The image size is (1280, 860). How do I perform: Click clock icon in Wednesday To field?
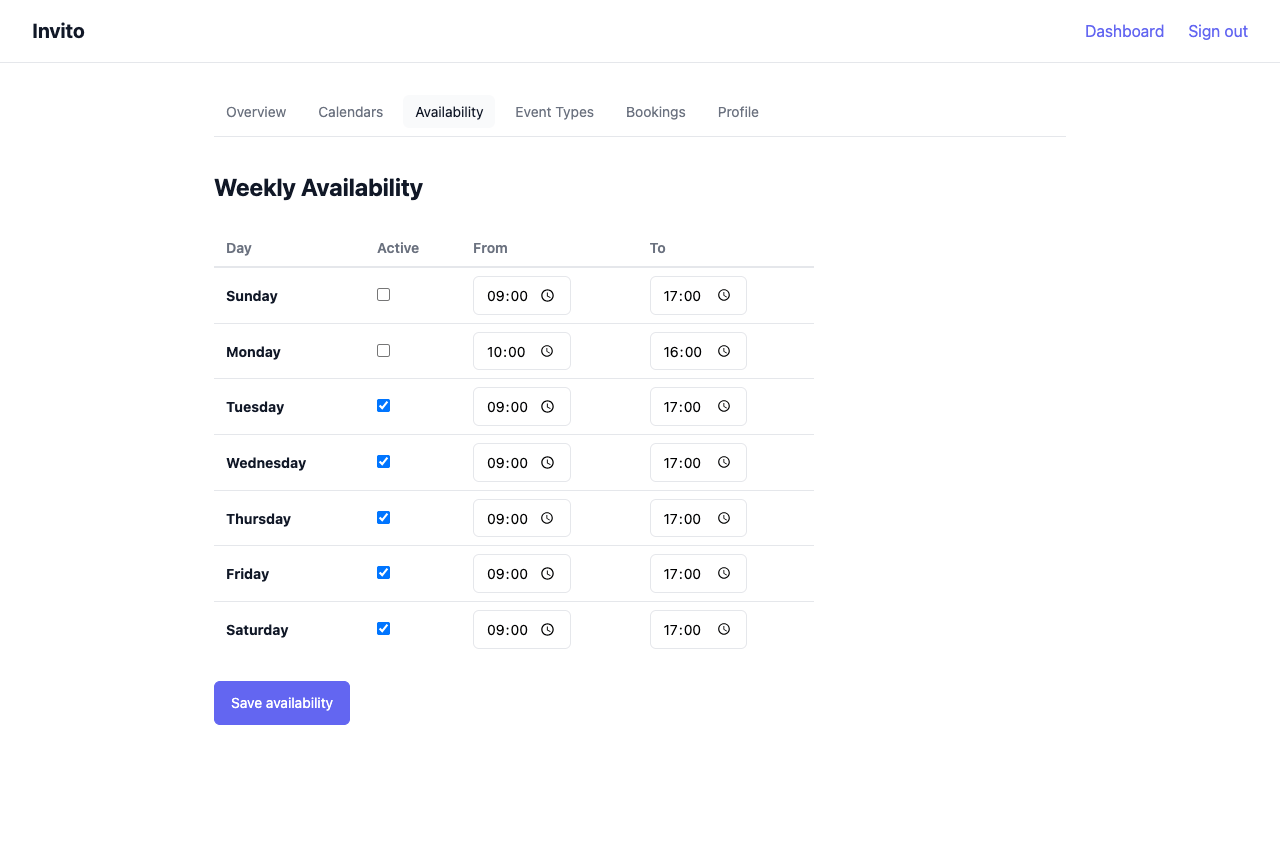click(x=724, y=463)
